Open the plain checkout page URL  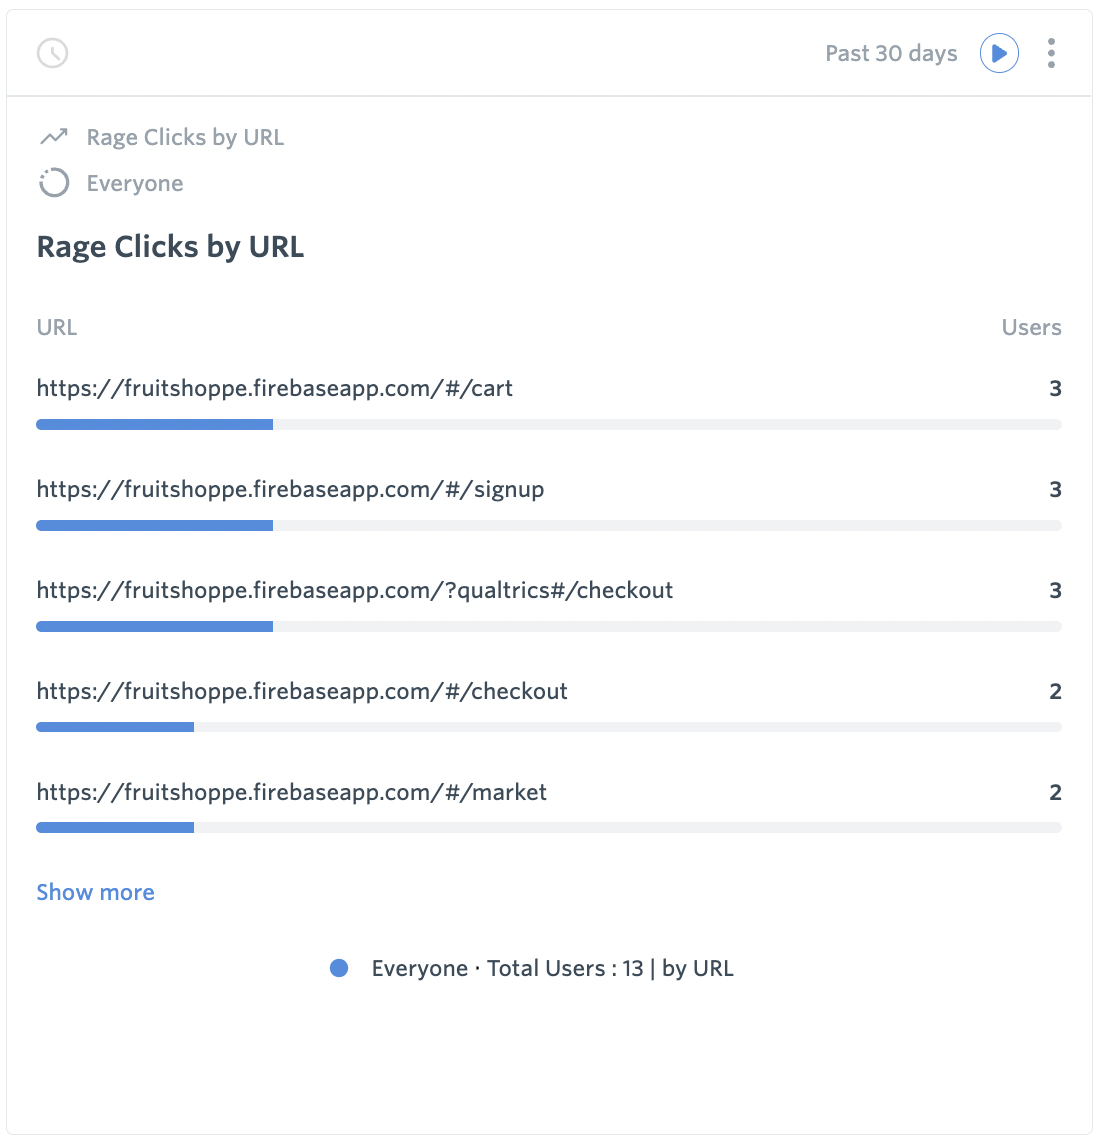click(x=302, y=690)
